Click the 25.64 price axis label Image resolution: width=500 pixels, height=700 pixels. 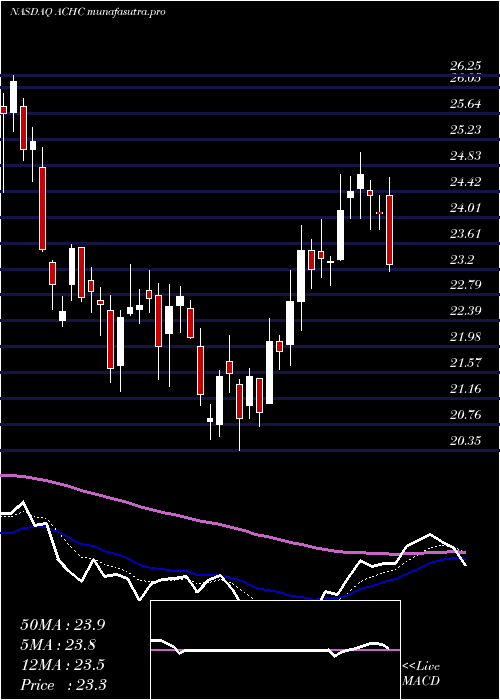(465, 104)
